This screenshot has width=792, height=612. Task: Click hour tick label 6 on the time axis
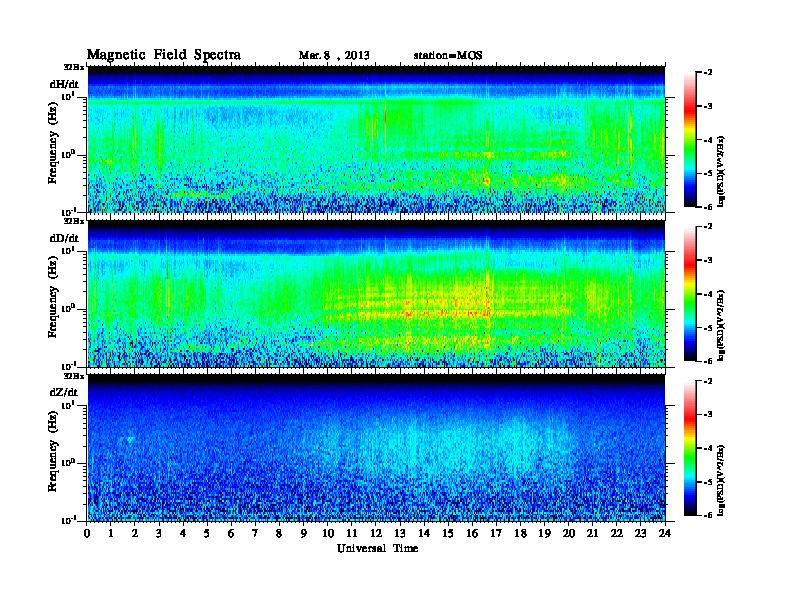[232, 533]
